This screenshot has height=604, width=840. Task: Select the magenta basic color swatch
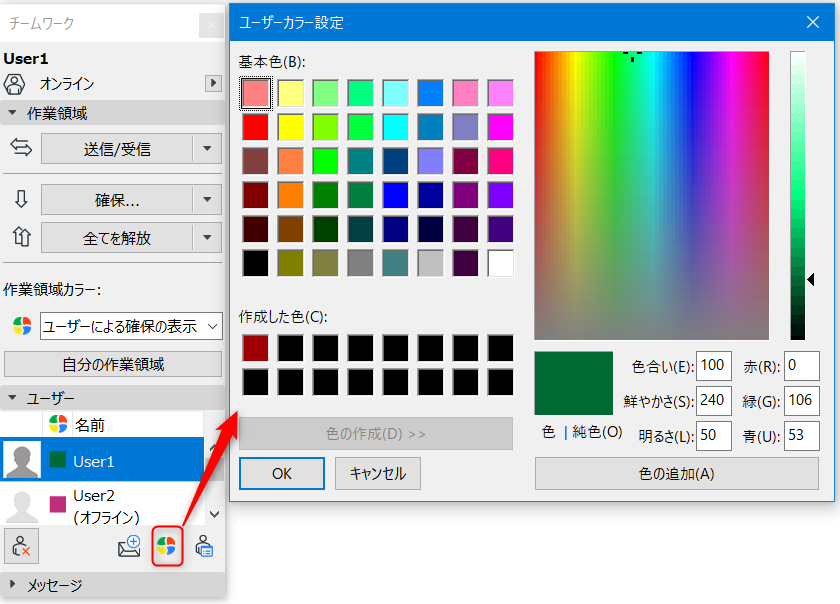click(501, 128)
